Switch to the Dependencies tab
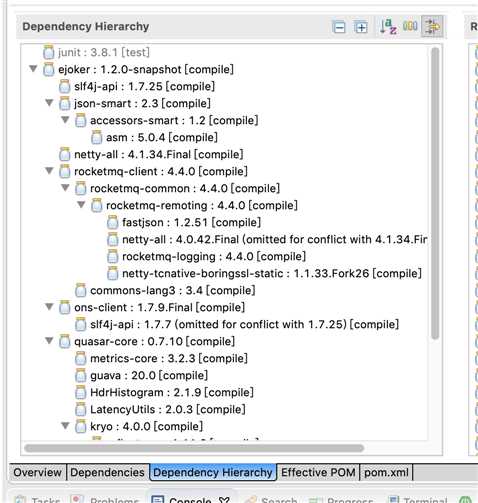The width and height of the screenshot is (478, 503). click(x=107, y=472)
